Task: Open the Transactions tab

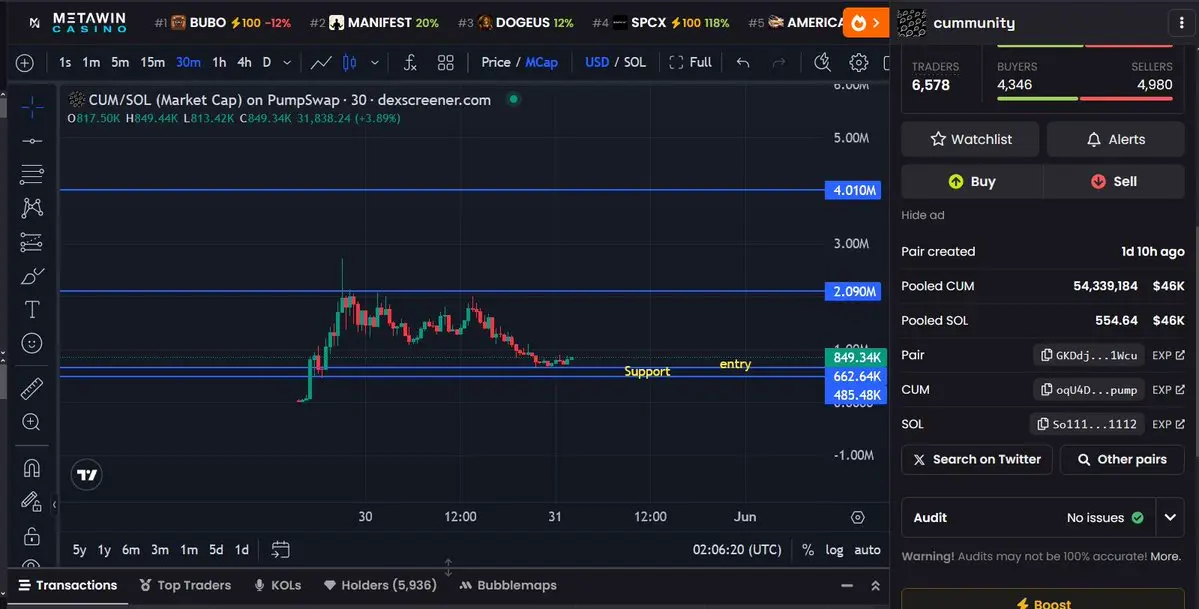Action: pos(68,585)
